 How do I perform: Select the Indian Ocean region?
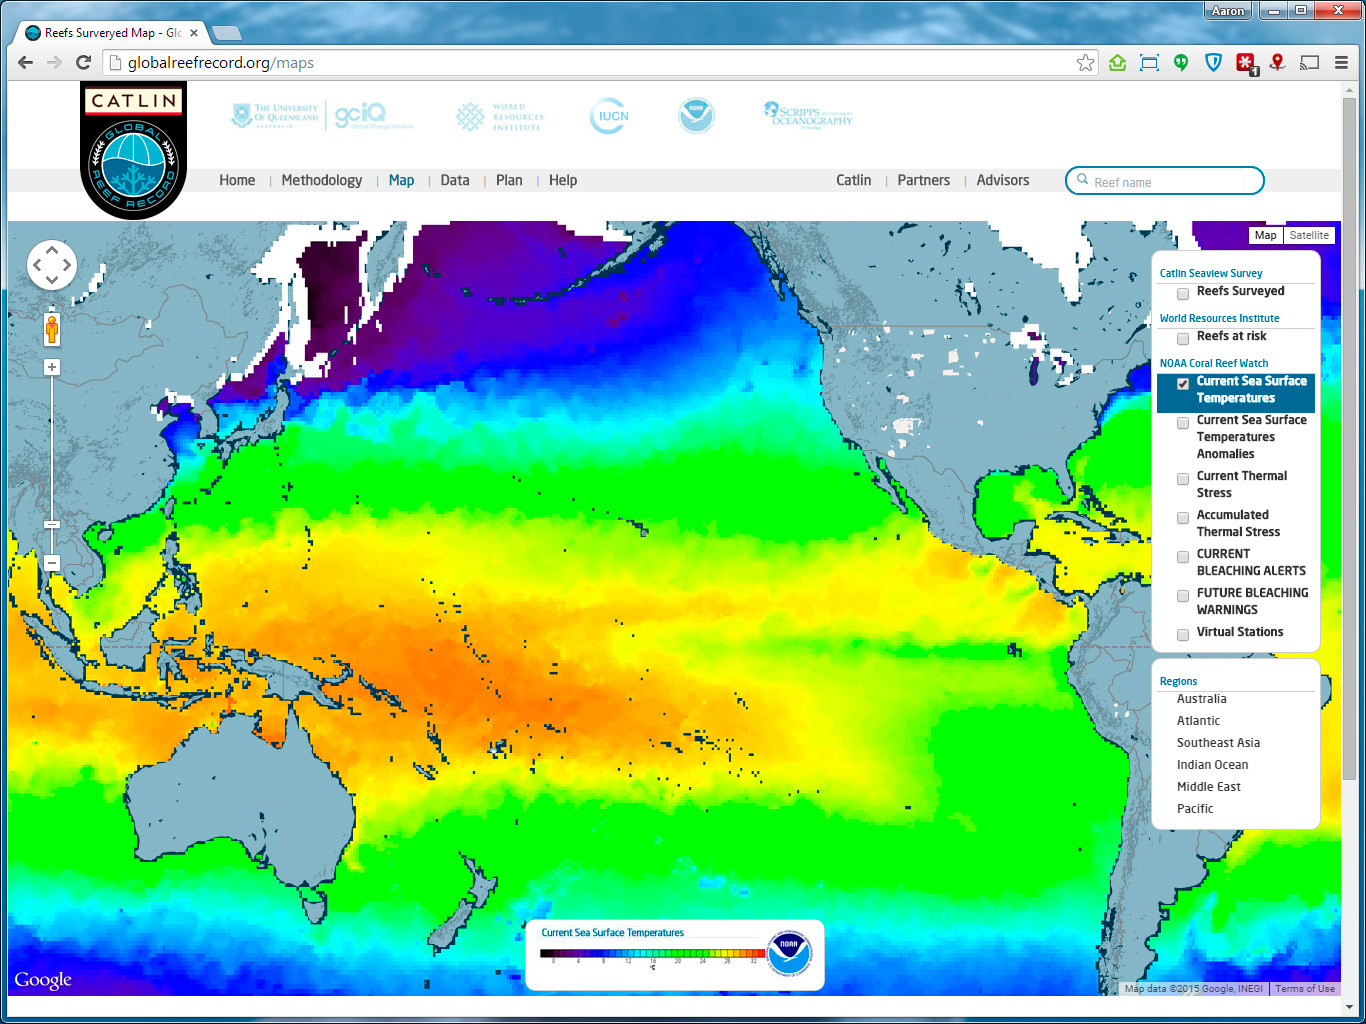[1212, 765]
